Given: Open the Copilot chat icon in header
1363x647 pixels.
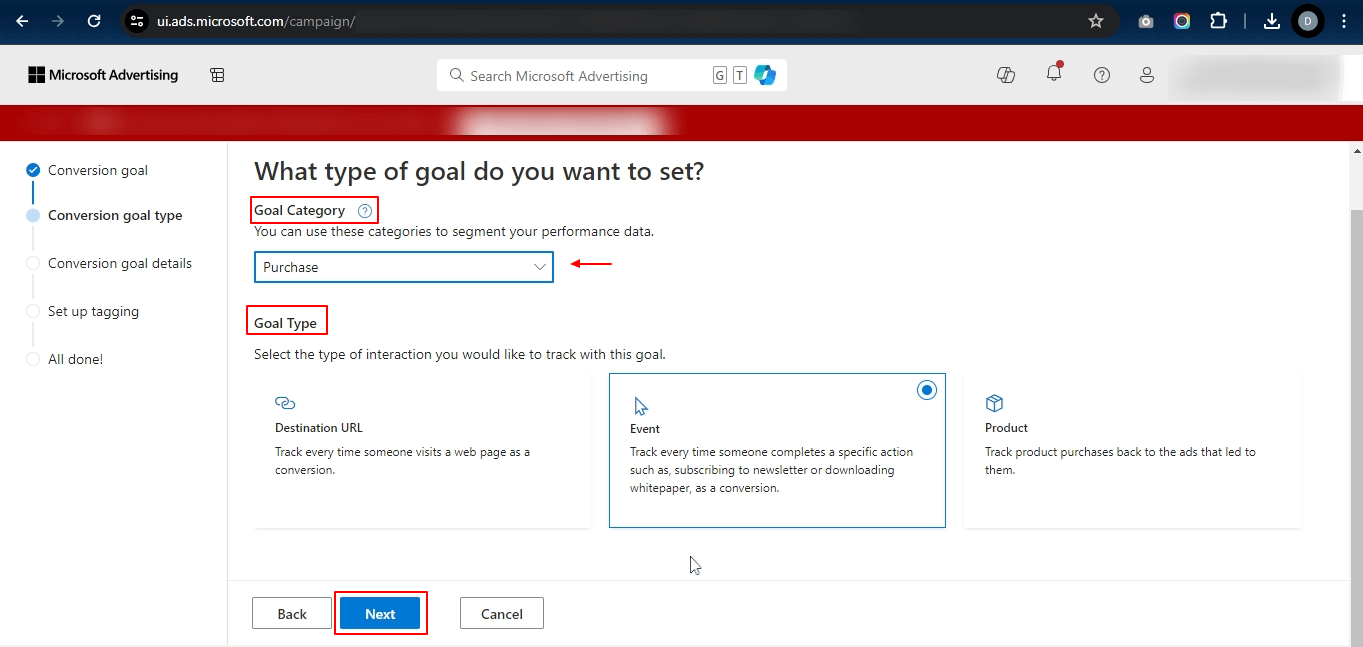Looking at the screenshot, I should click(x=1006, y=75).
